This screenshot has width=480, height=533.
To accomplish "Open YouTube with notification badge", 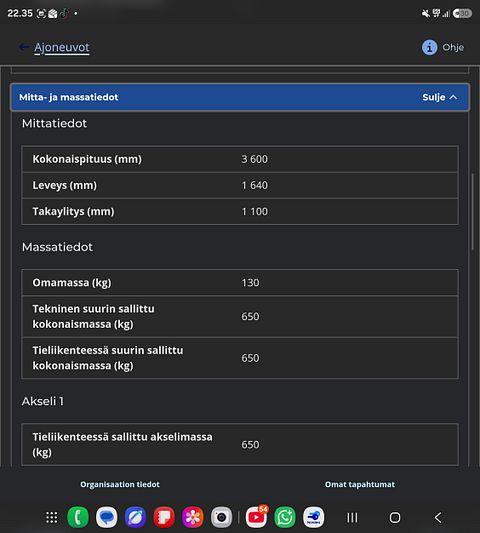I will pyautogui.click(x=256, y=517).
